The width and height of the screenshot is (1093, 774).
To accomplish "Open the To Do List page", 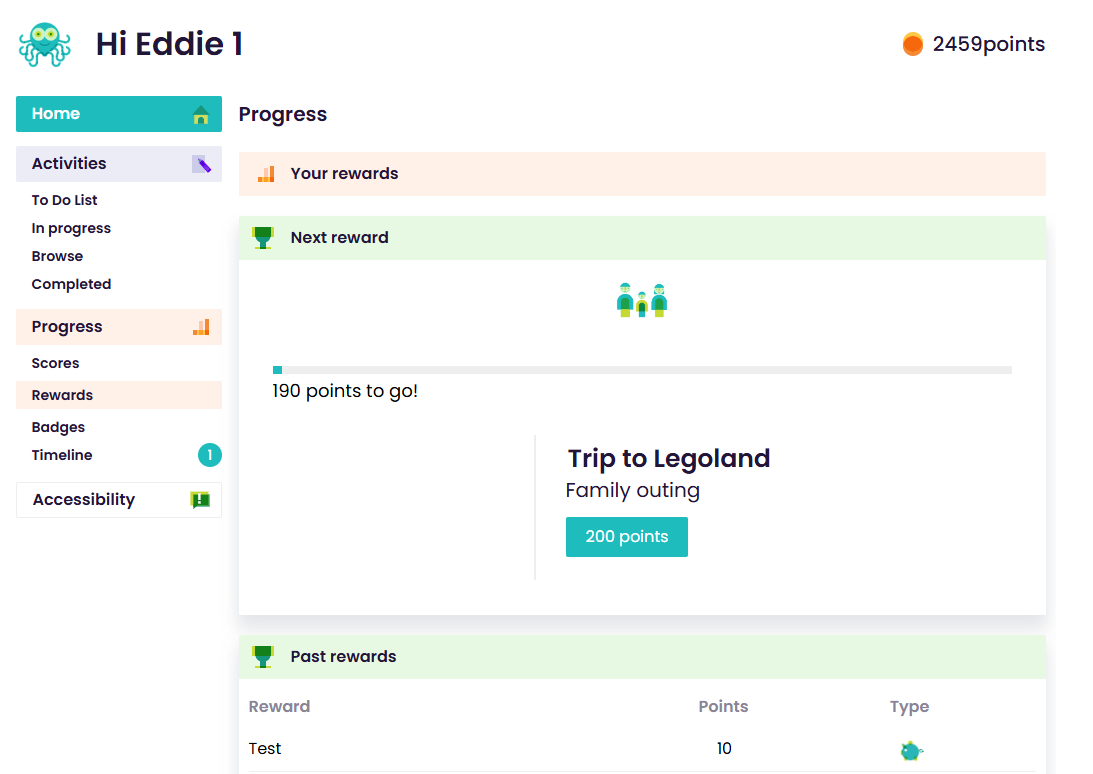I will pos(64,200).
